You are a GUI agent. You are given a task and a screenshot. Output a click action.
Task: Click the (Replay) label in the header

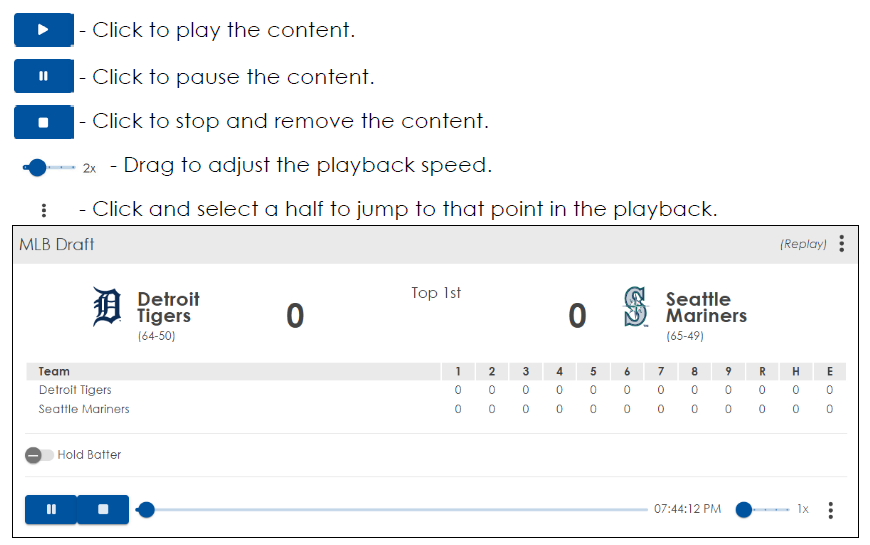[803, 244]
